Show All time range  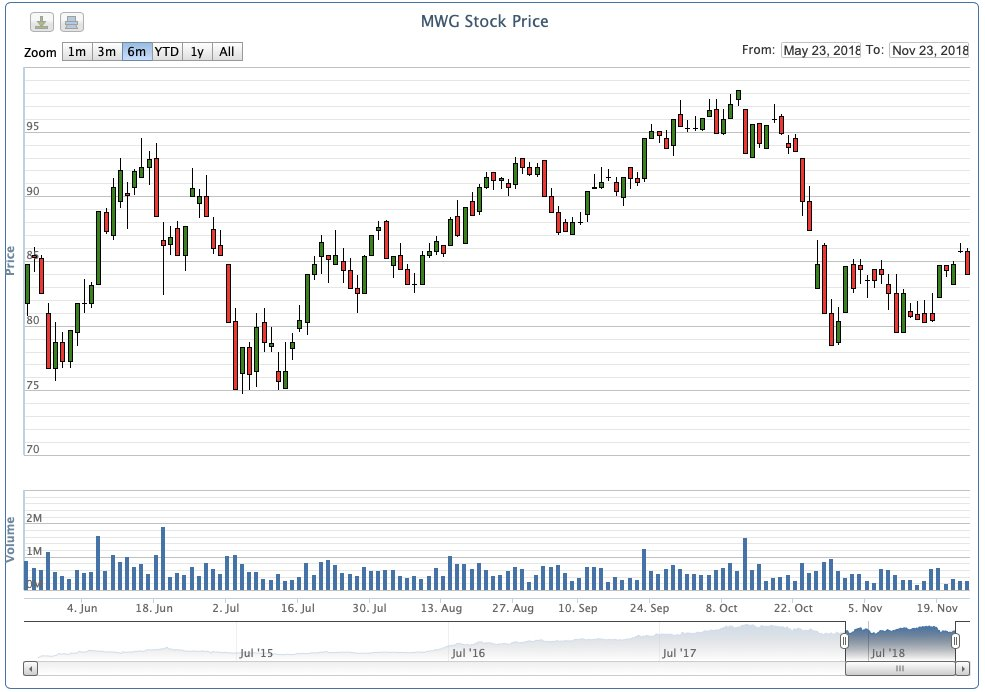(227, 52)
